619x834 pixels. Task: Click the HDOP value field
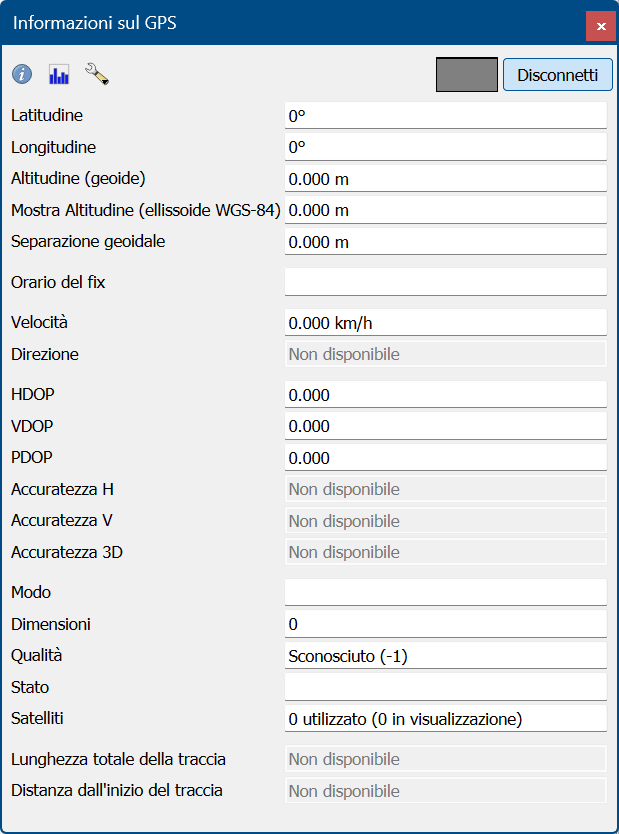(446, 395)
